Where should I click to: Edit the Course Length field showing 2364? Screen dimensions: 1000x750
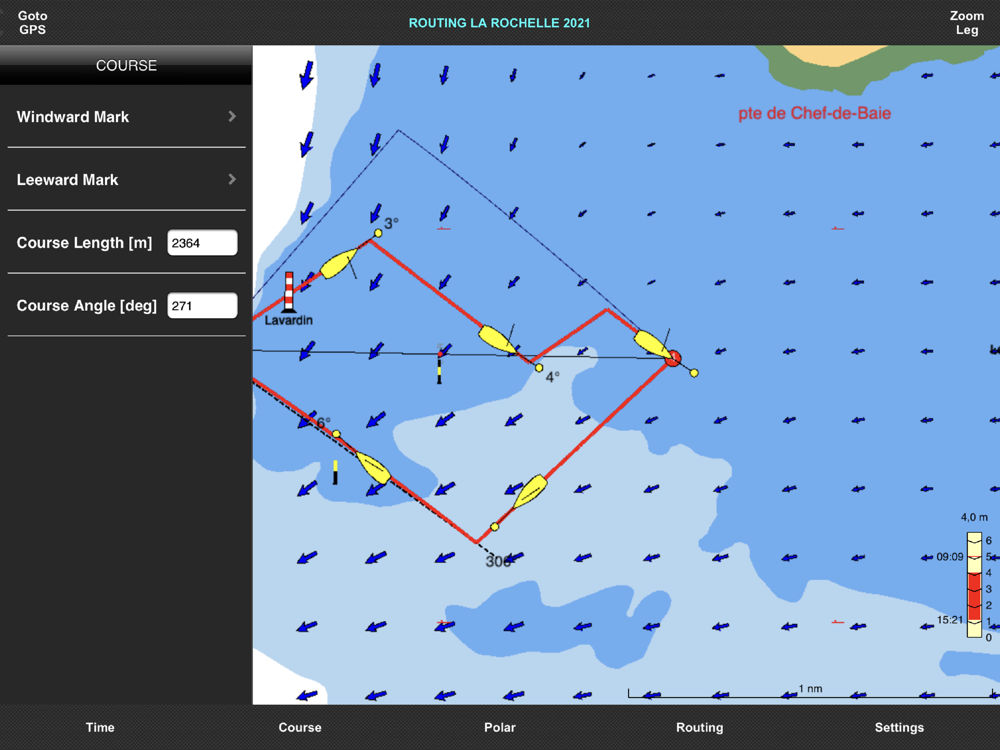(x=202, y=243)
